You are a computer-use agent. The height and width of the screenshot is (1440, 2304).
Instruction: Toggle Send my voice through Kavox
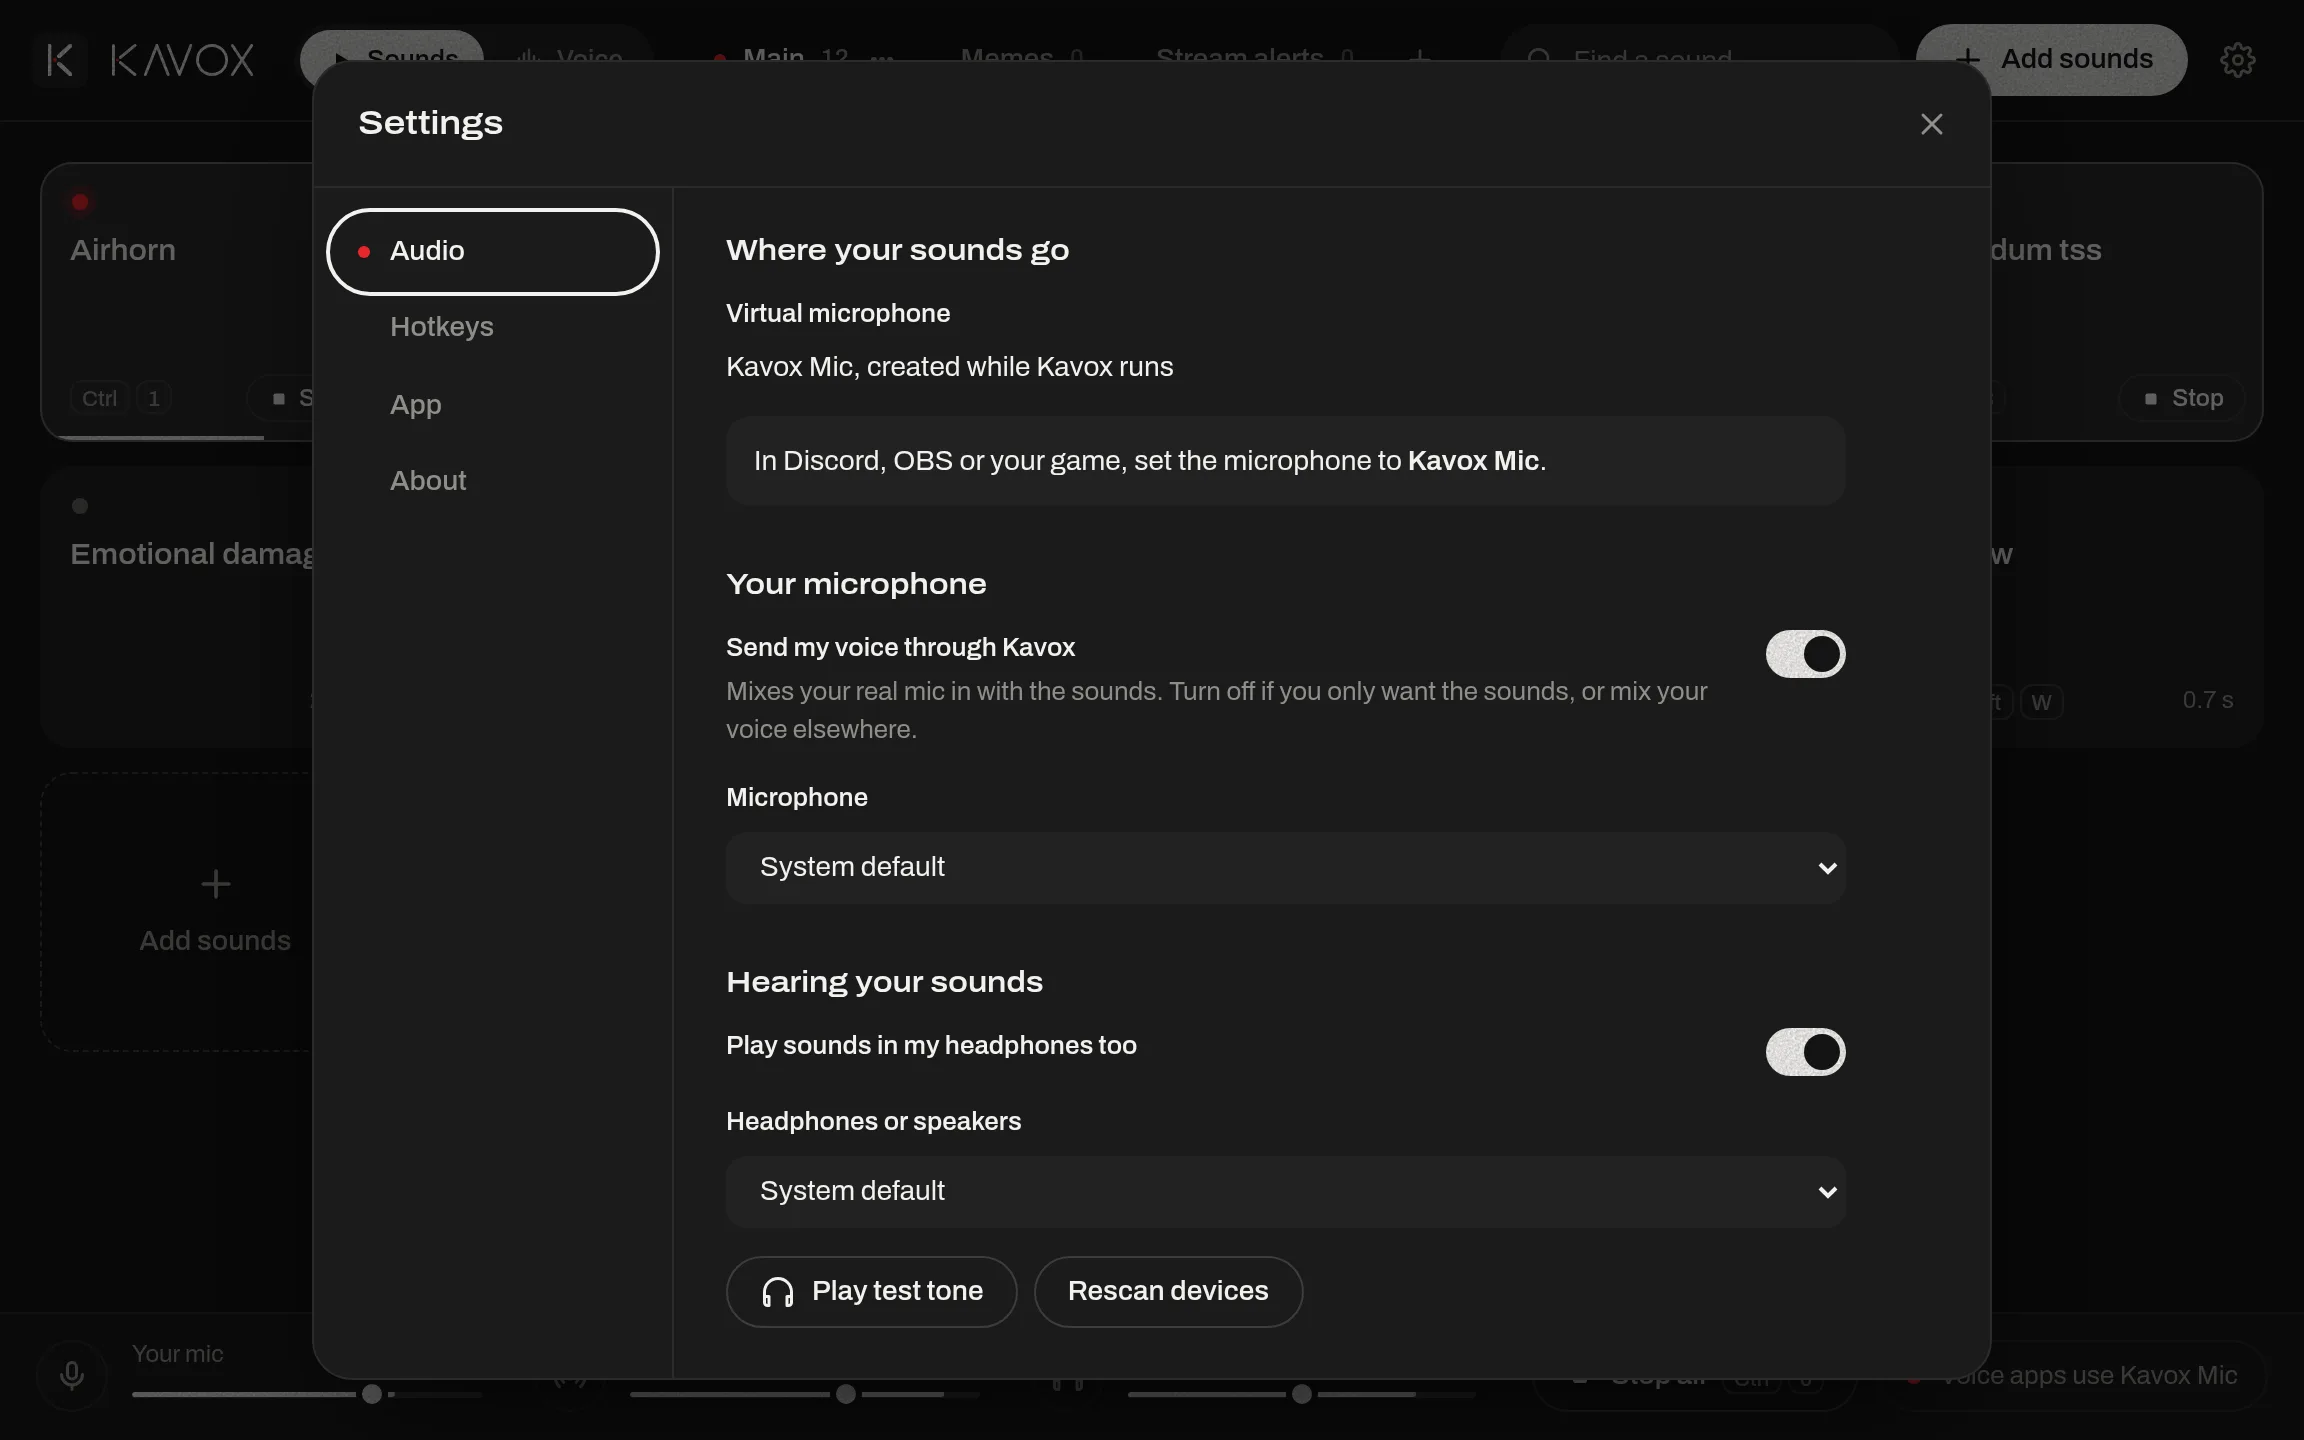1805,654
